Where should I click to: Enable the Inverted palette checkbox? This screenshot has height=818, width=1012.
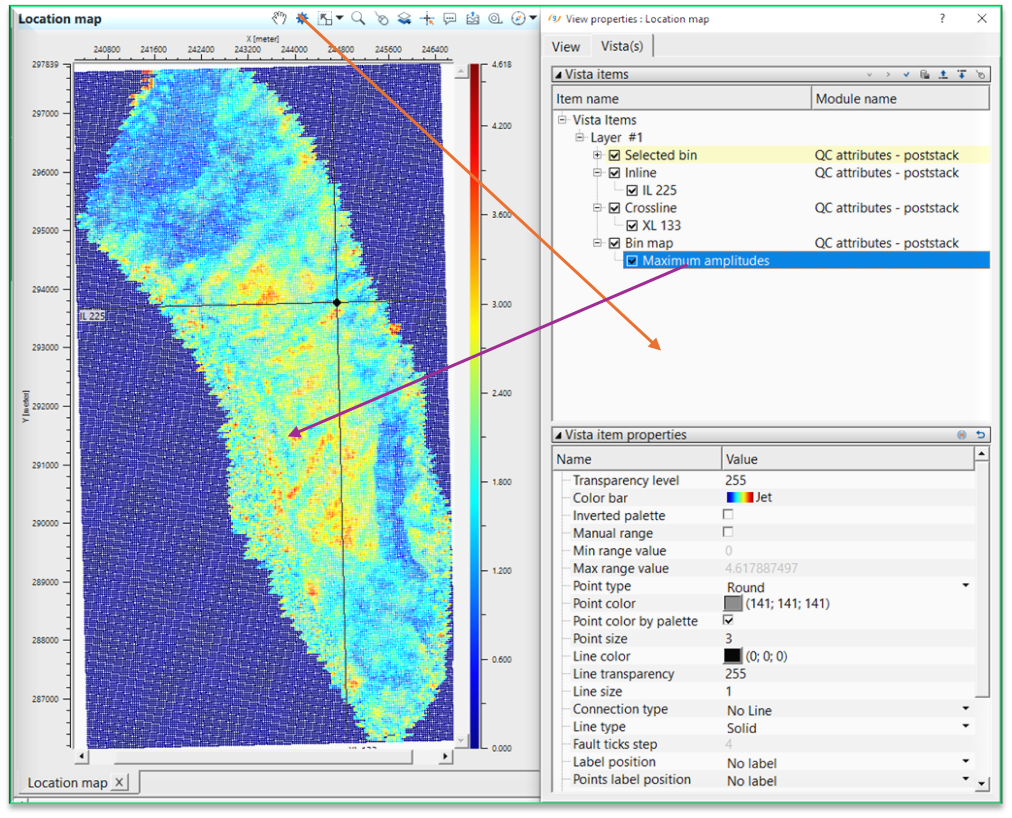pyautogui.click(x=728, y=515)
